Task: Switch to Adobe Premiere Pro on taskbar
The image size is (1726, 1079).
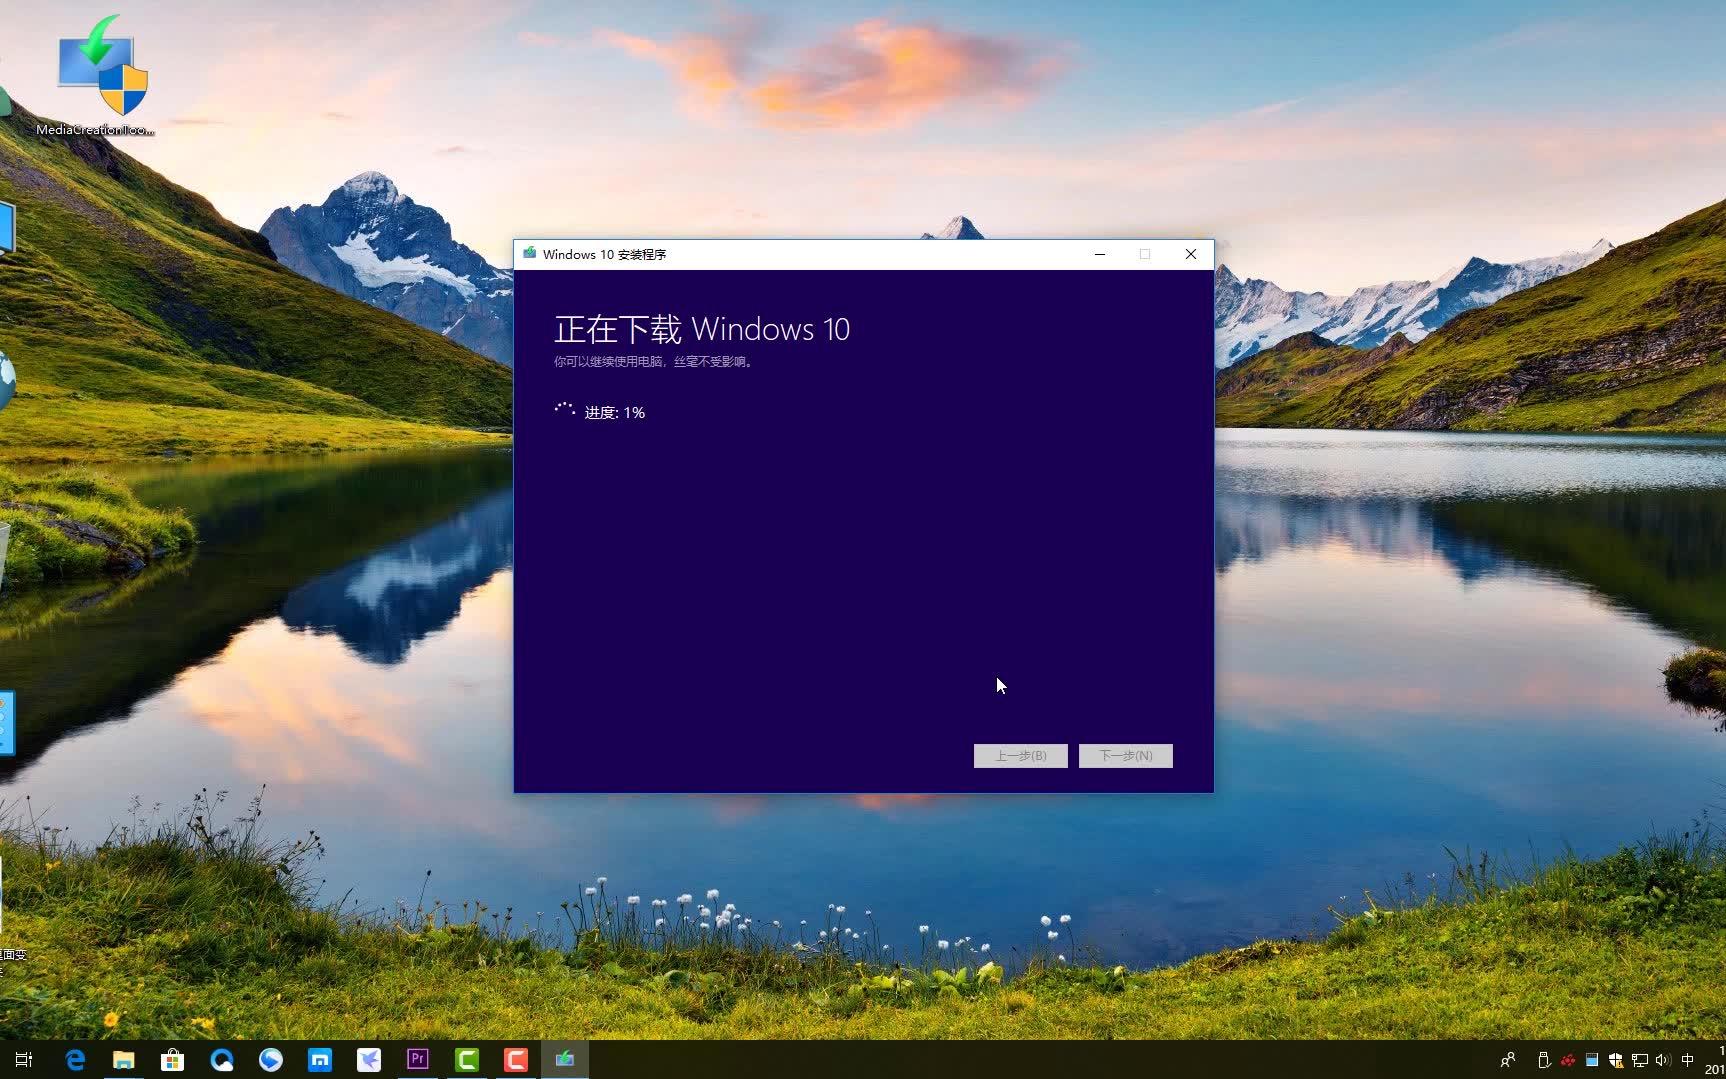Action: coord(418,1059)
